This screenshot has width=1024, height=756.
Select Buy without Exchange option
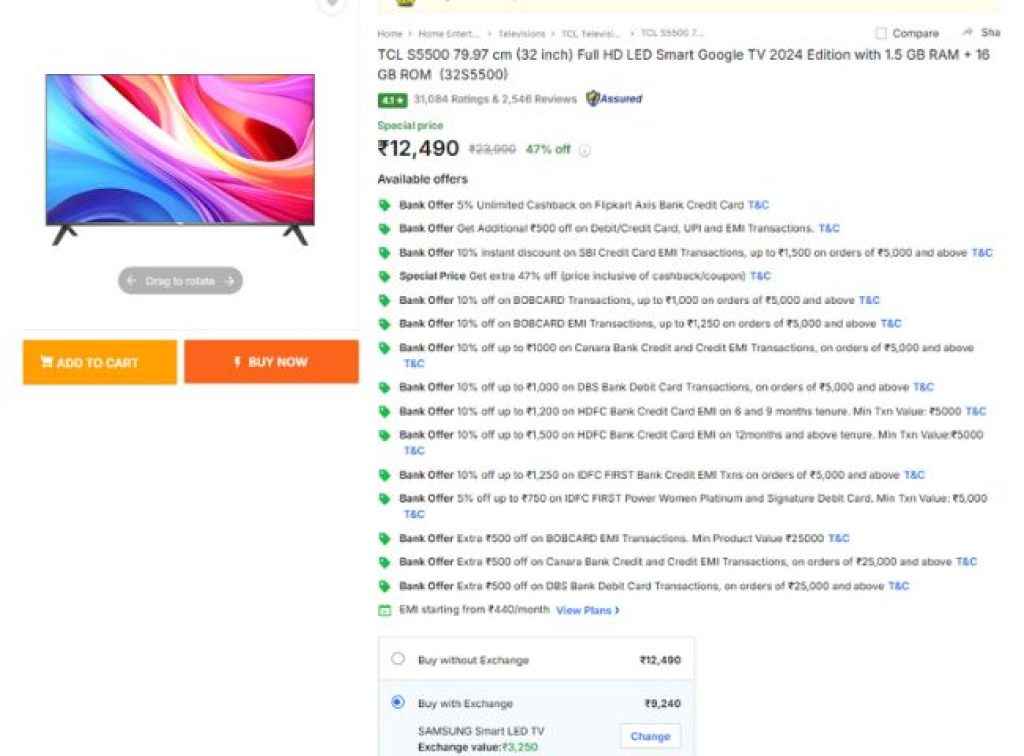pyautogui.click(x=398, y=659)
